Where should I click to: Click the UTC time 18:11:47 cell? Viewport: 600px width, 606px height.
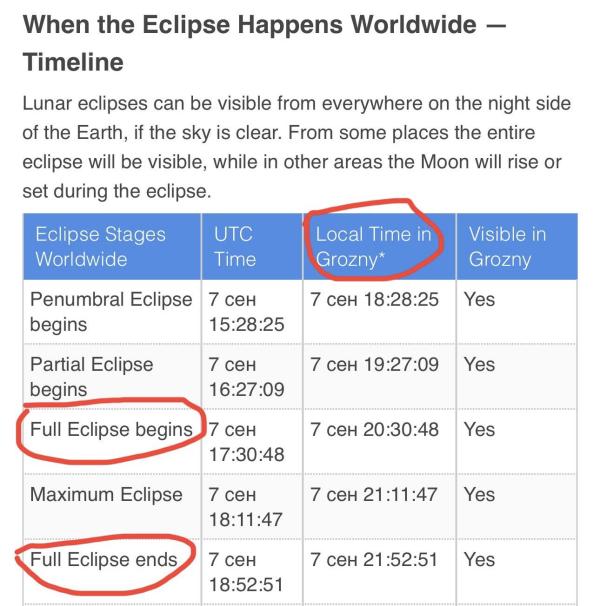(245, 507)
